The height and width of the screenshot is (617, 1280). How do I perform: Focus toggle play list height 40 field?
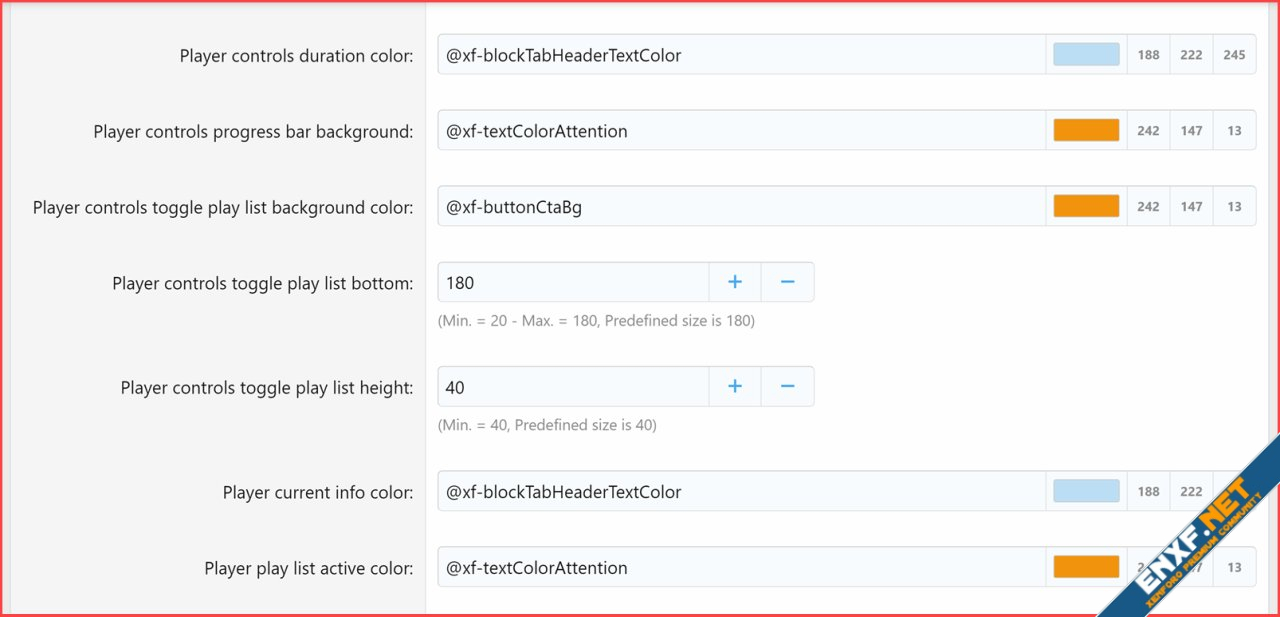574,386
